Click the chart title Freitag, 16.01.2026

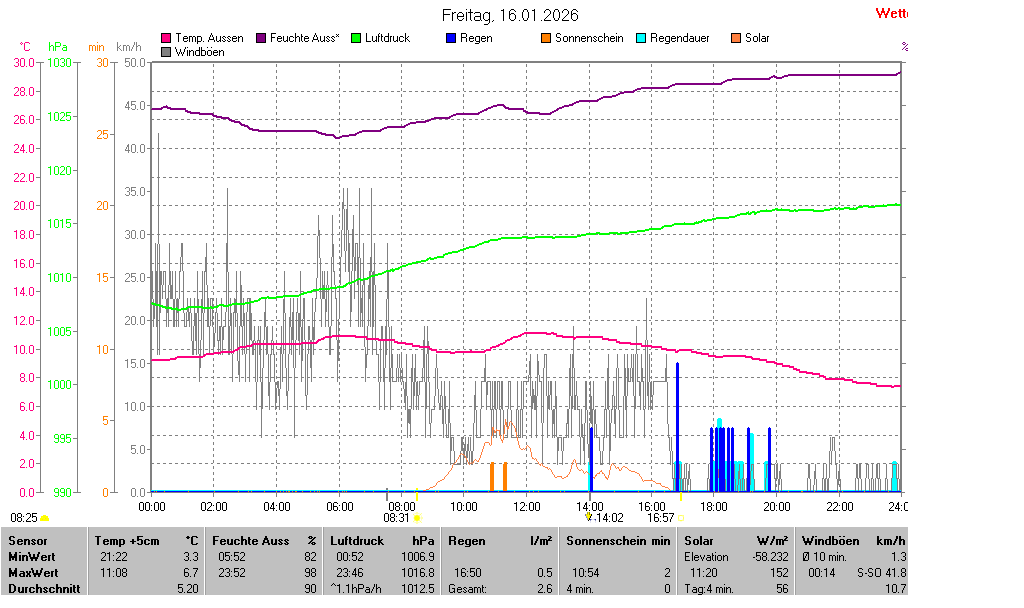point(510,15)
